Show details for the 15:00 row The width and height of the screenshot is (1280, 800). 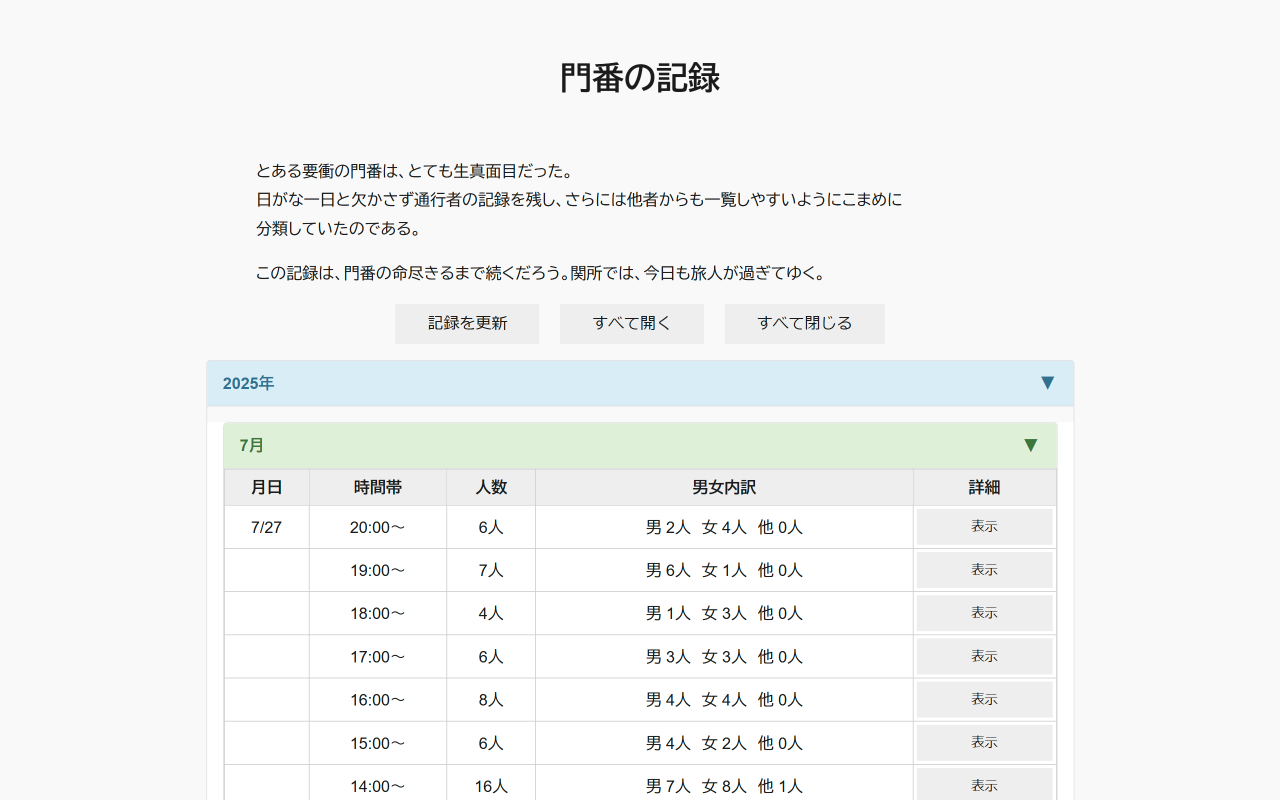click(x=985, y=743)
